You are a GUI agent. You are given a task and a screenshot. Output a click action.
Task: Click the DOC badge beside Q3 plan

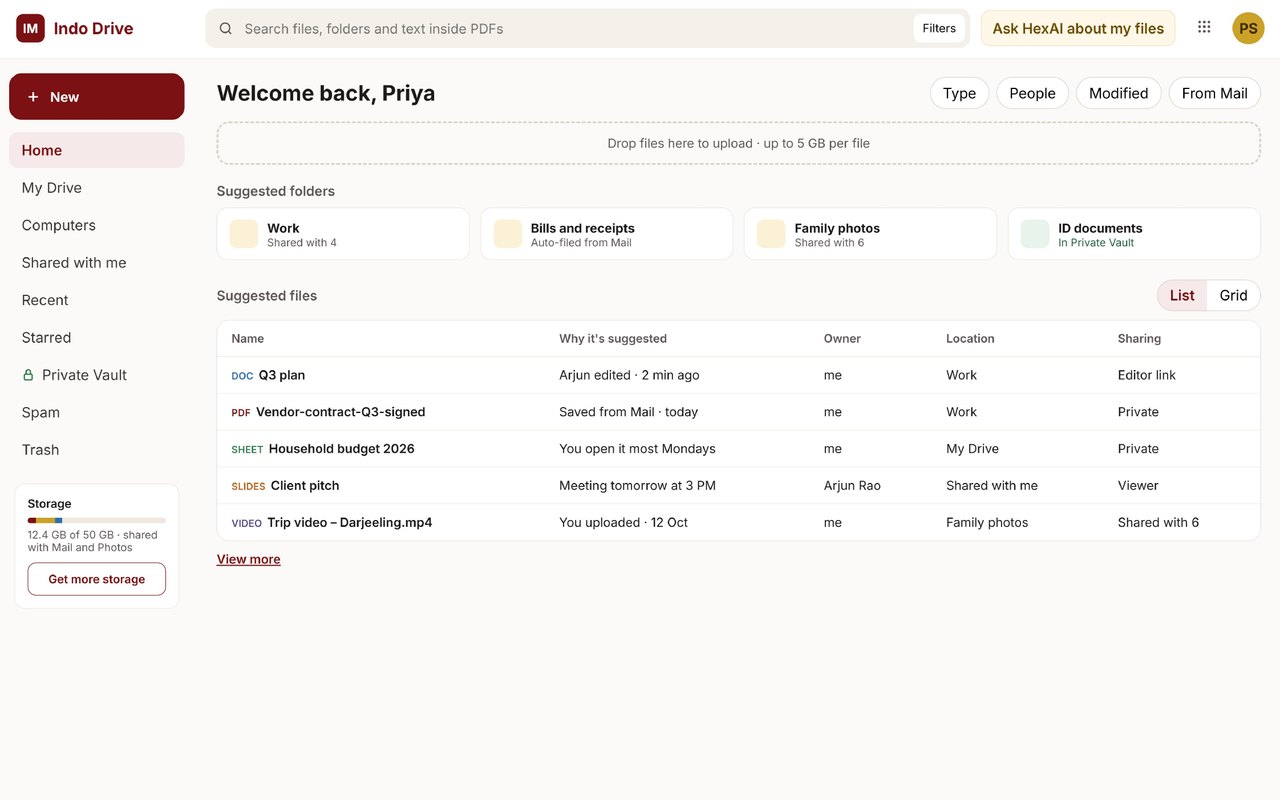(242, 376)
